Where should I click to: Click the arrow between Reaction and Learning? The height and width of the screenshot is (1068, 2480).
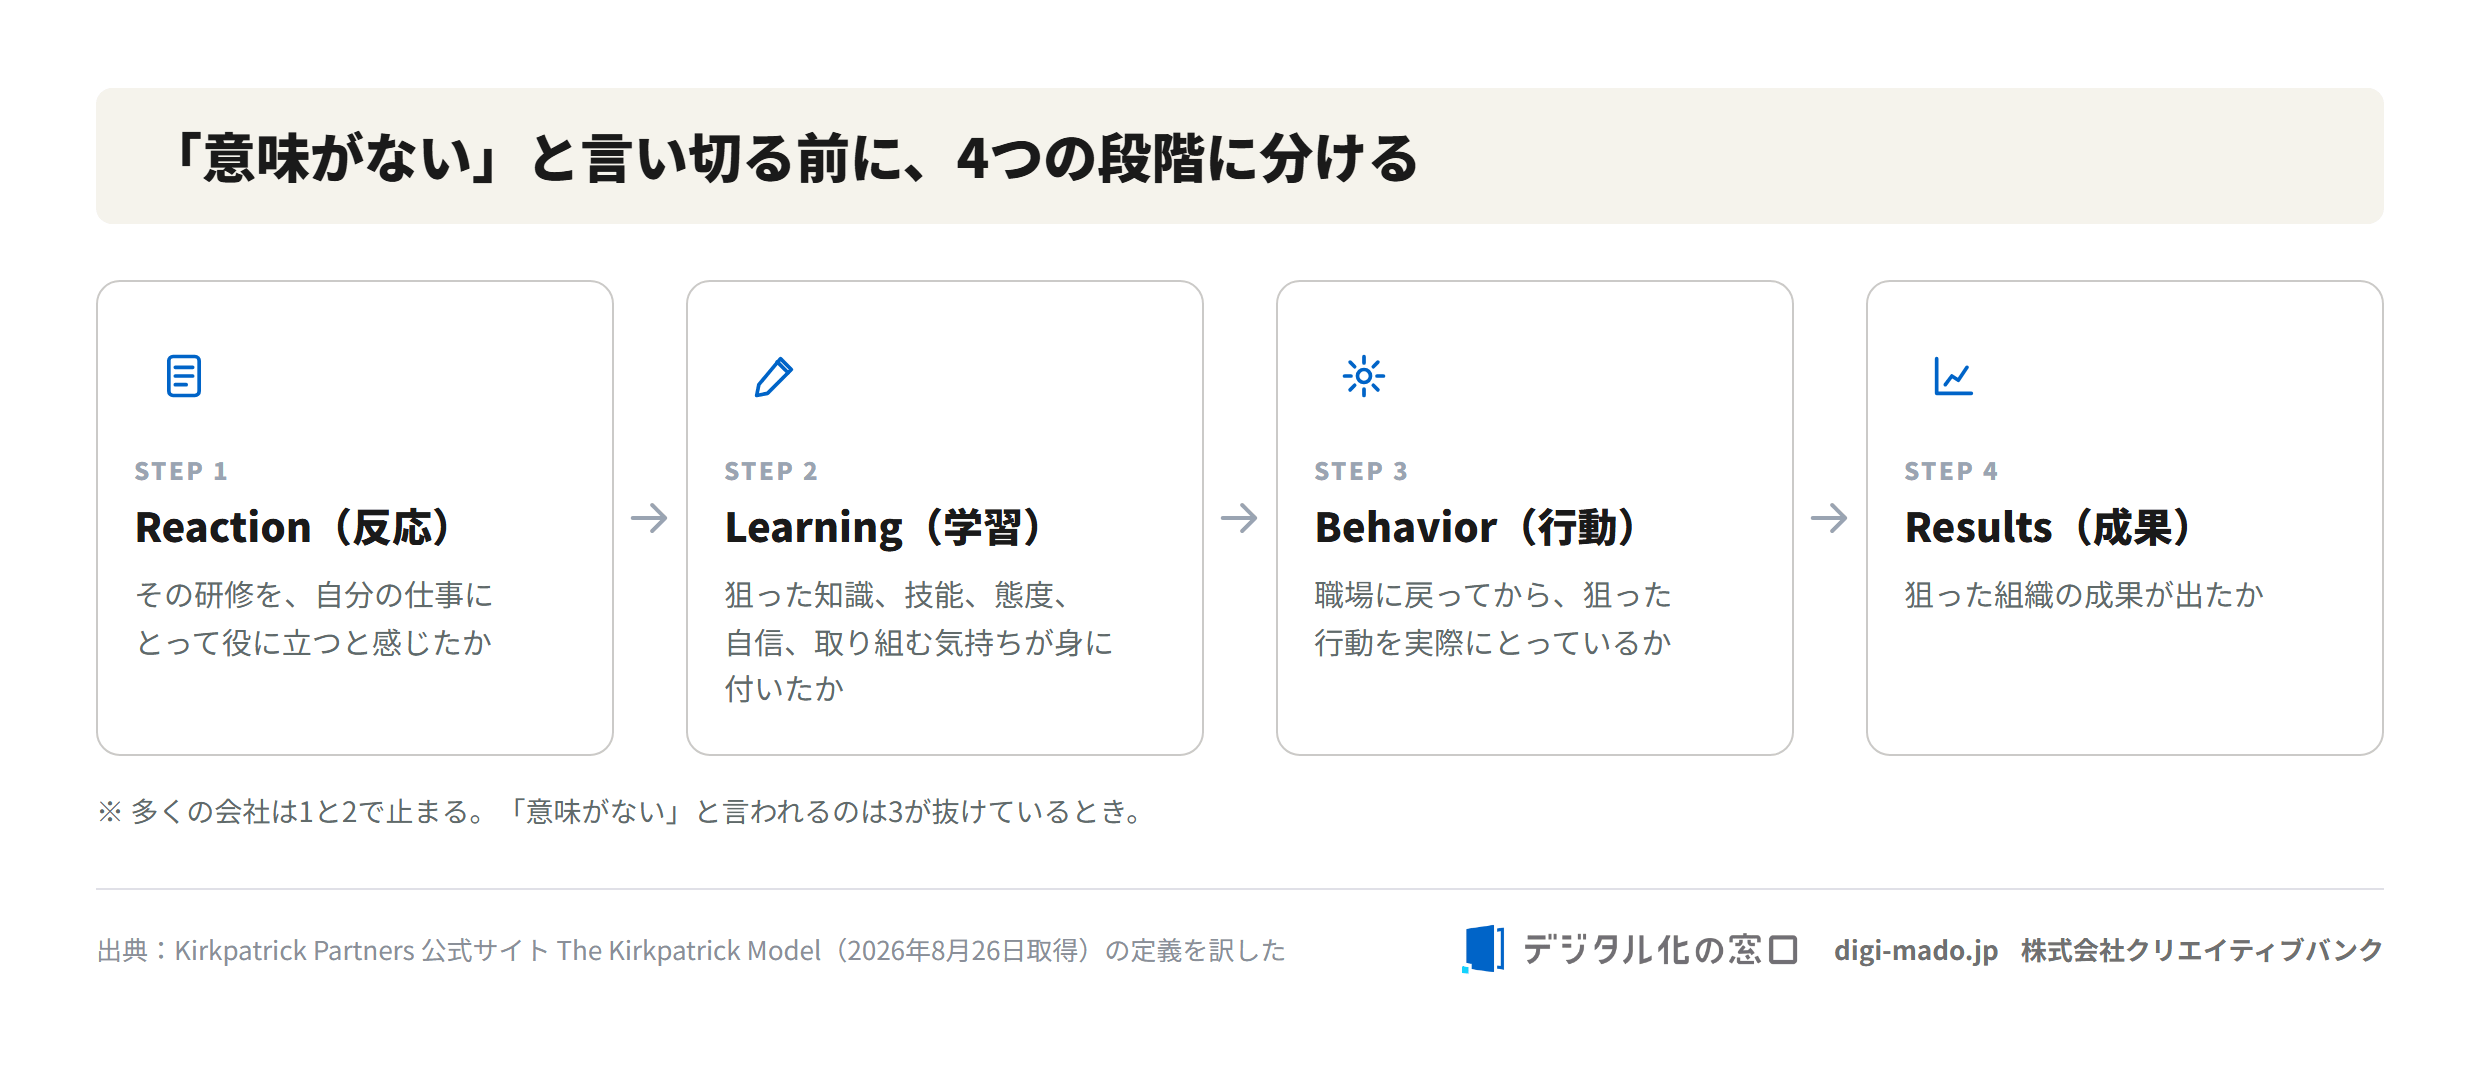click(649, 518)
